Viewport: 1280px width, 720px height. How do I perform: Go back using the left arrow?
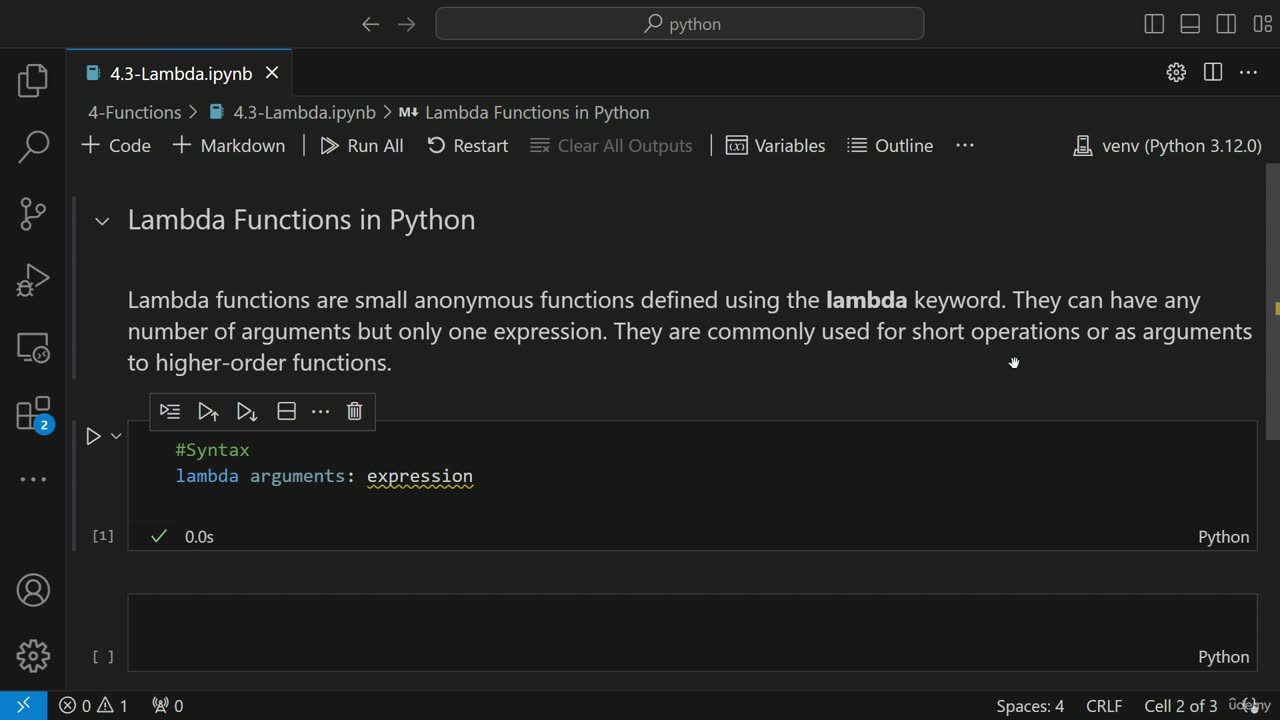[370, 24]
